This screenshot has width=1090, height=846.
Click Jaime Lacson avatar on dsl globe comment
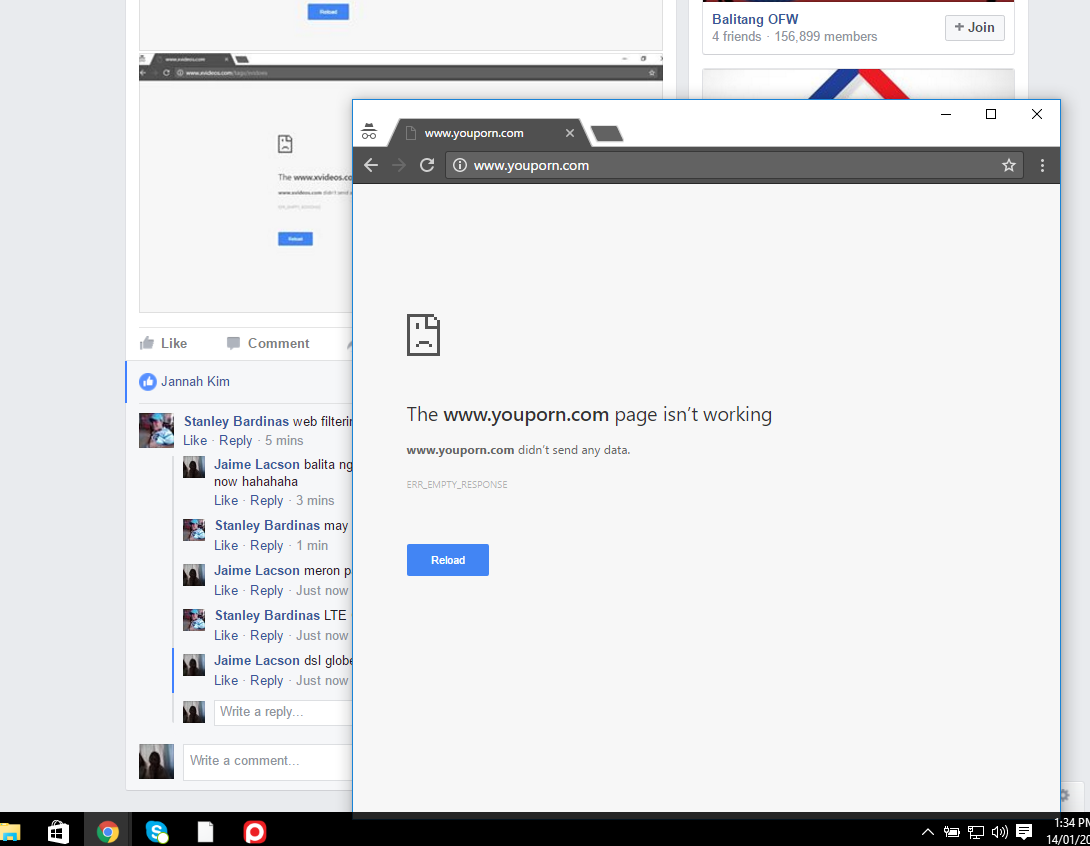[x=194, y=665]
